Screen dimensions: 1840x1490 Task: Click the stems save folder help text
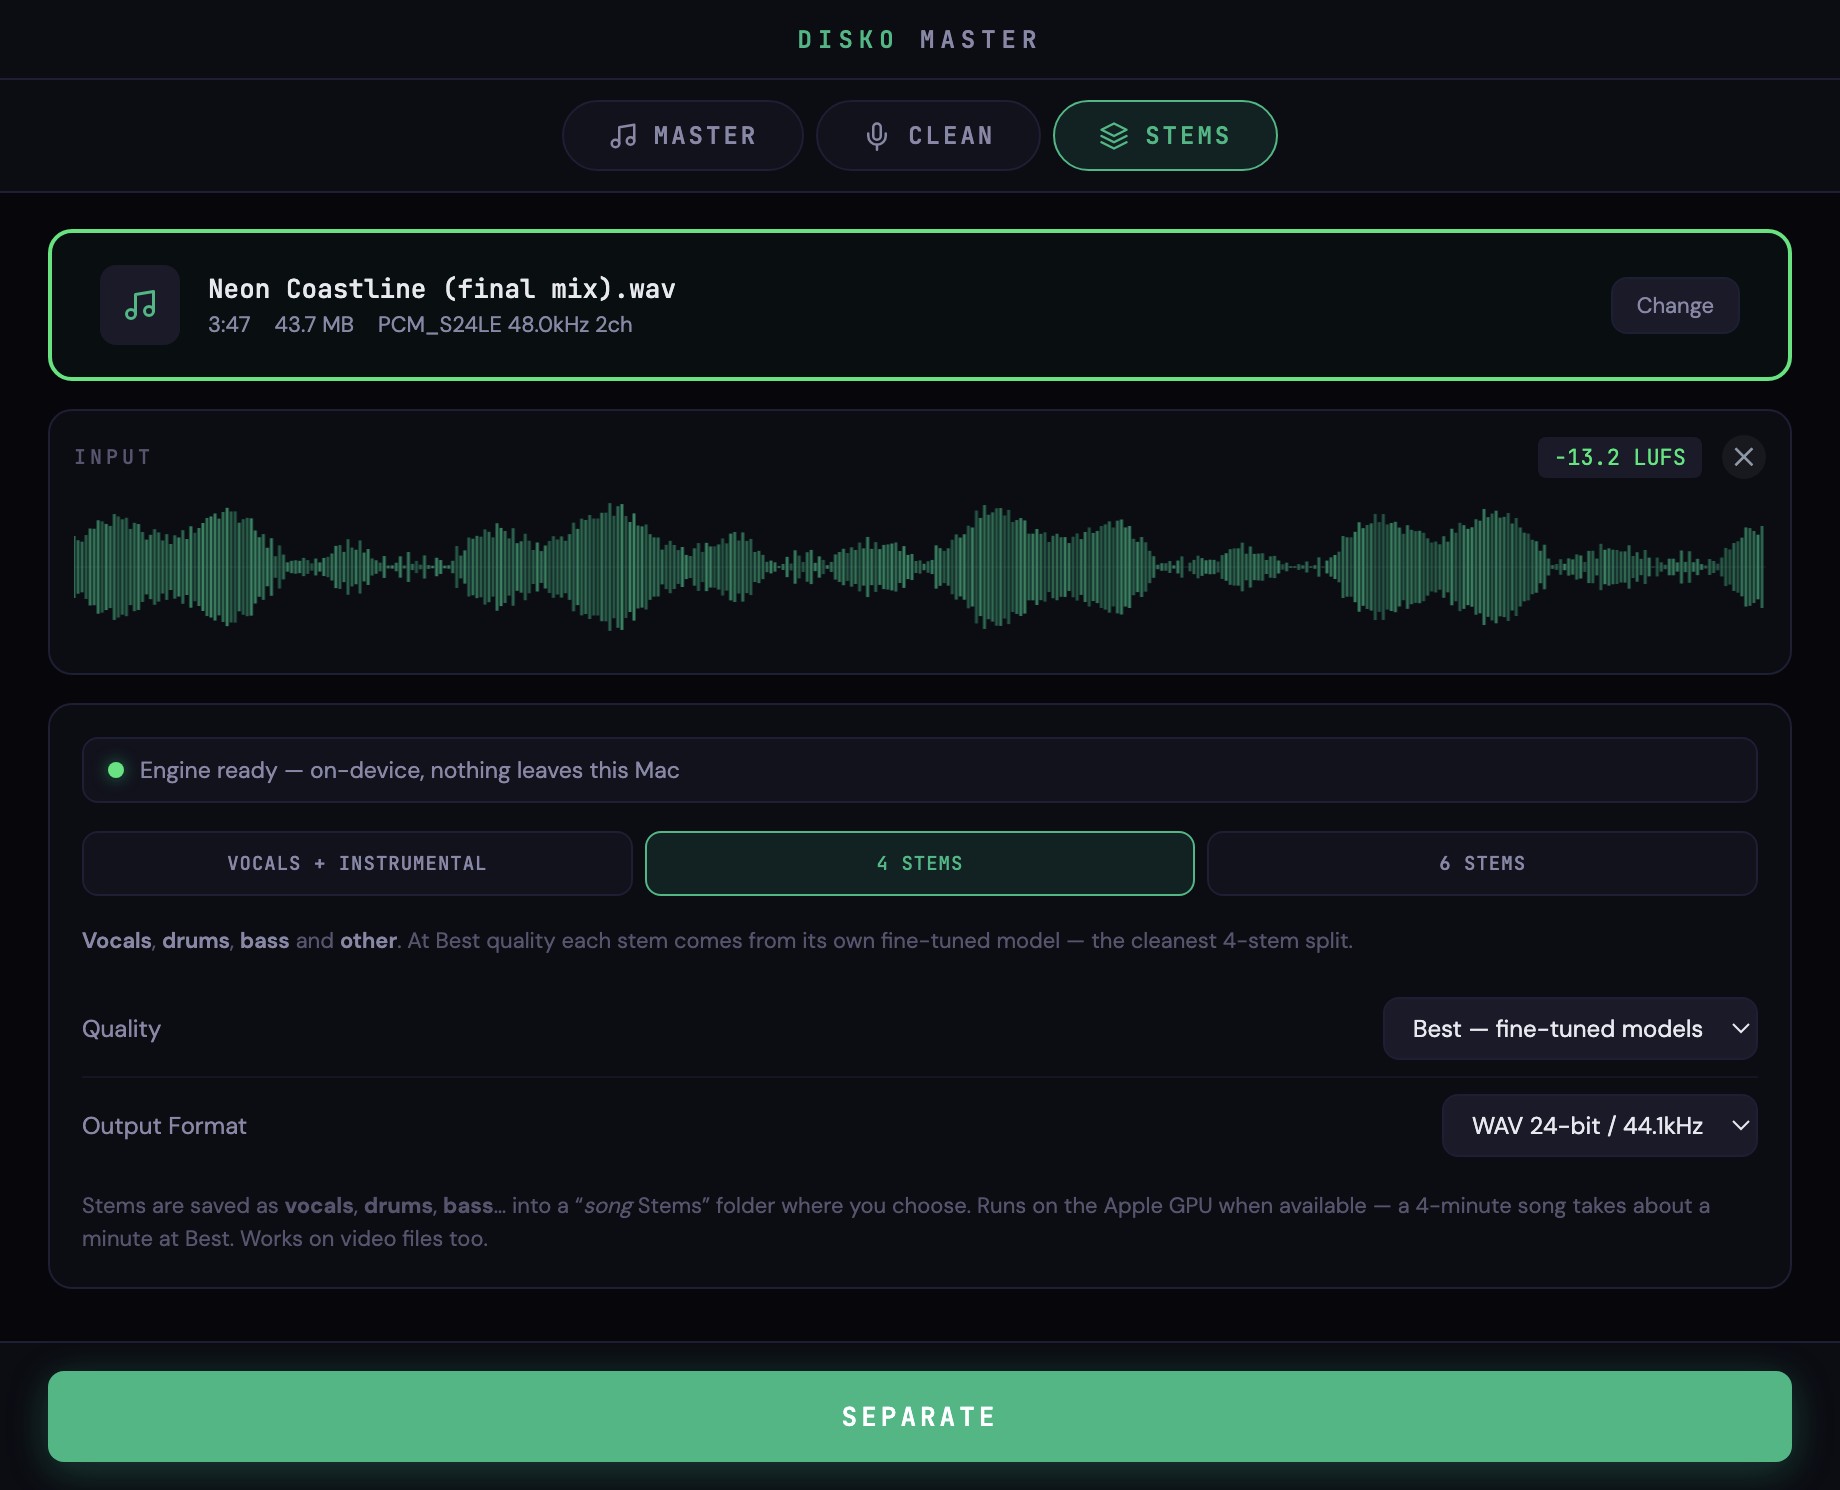pyautogui.click(x=896, y=1221)
